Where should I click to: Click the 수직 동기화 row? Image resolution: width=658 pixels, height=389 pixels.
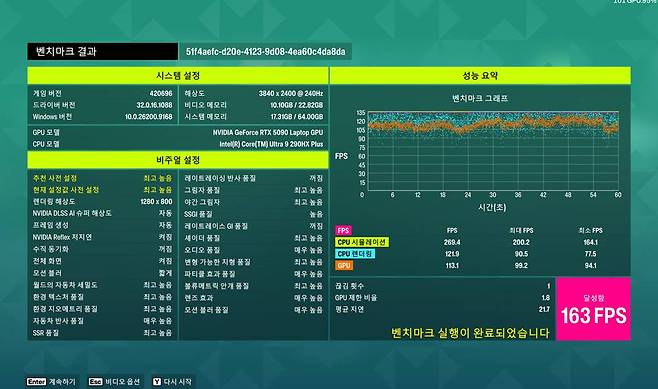102,249
